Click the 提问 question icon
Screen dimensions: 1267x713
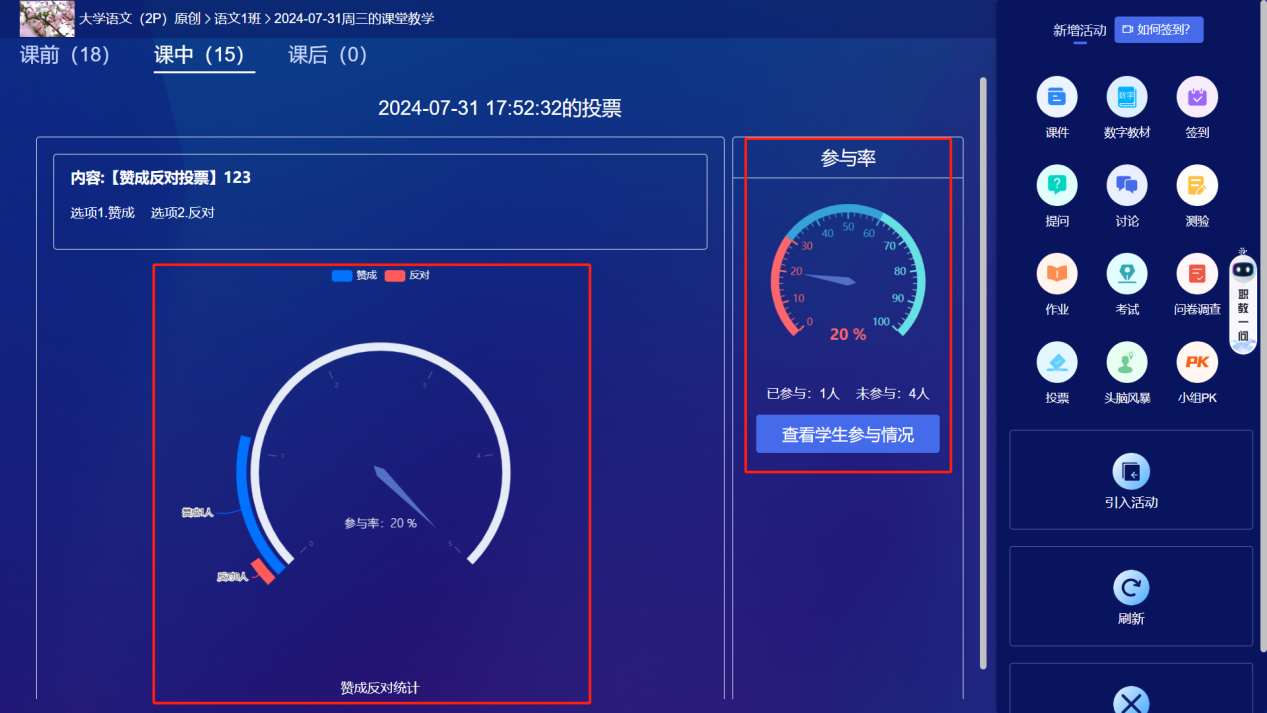pyautogui.click(x=1057, y=196)
